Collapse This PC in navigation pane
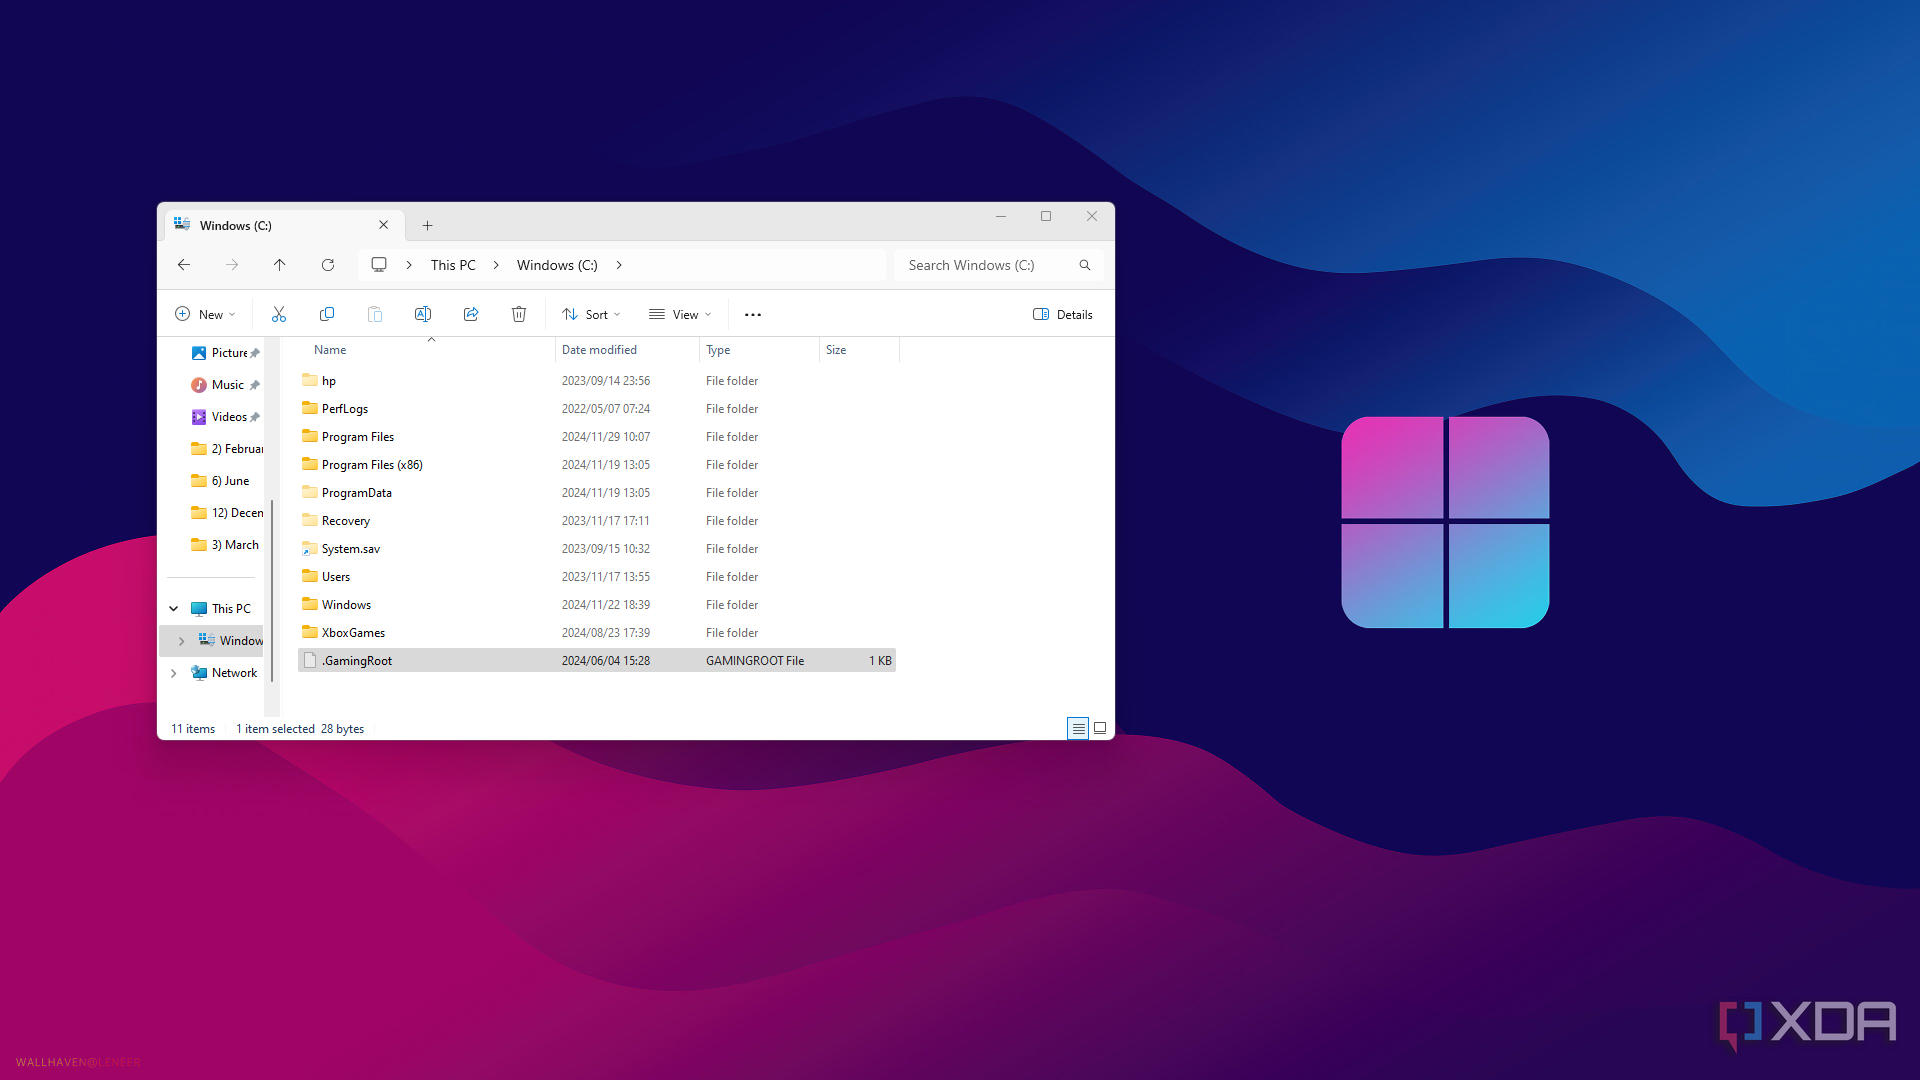1920x1080 pixels. (x=174, y=608)
